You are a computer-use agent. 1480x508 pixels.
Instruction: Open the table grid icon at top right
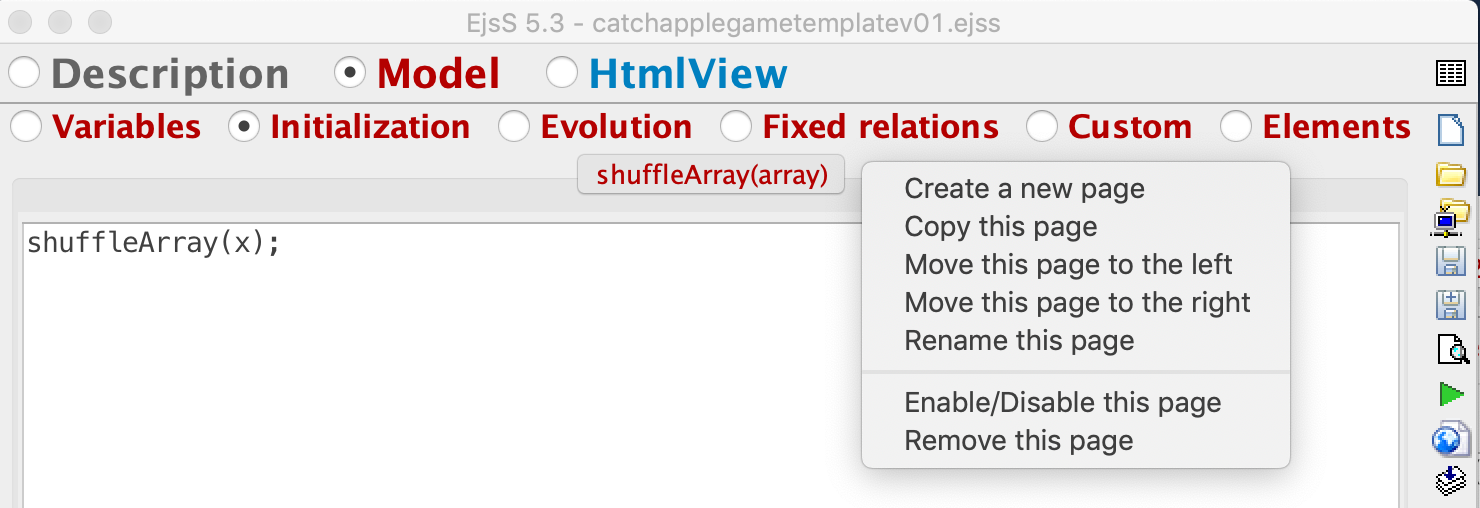(x=1451, y=73)
